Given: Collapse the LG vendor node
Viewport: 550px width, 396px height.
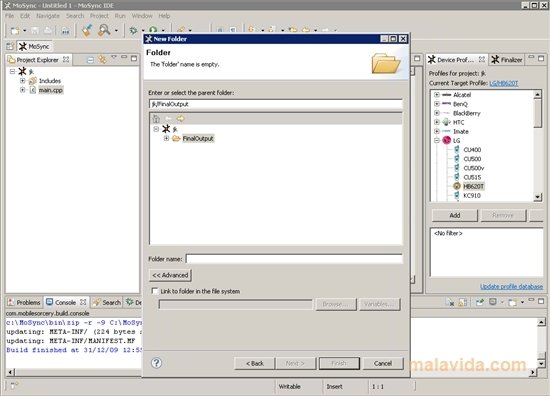Looking at the screenshot, I should [437, 140].
